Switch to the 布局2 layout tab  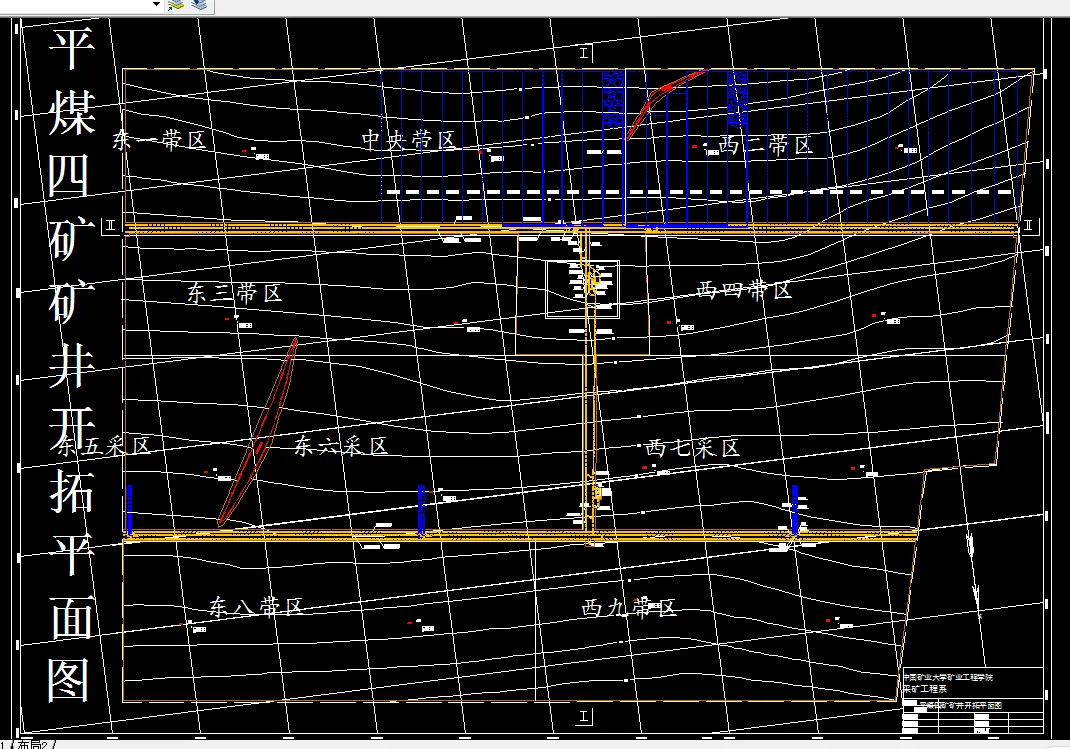click(x=33, y=744)
